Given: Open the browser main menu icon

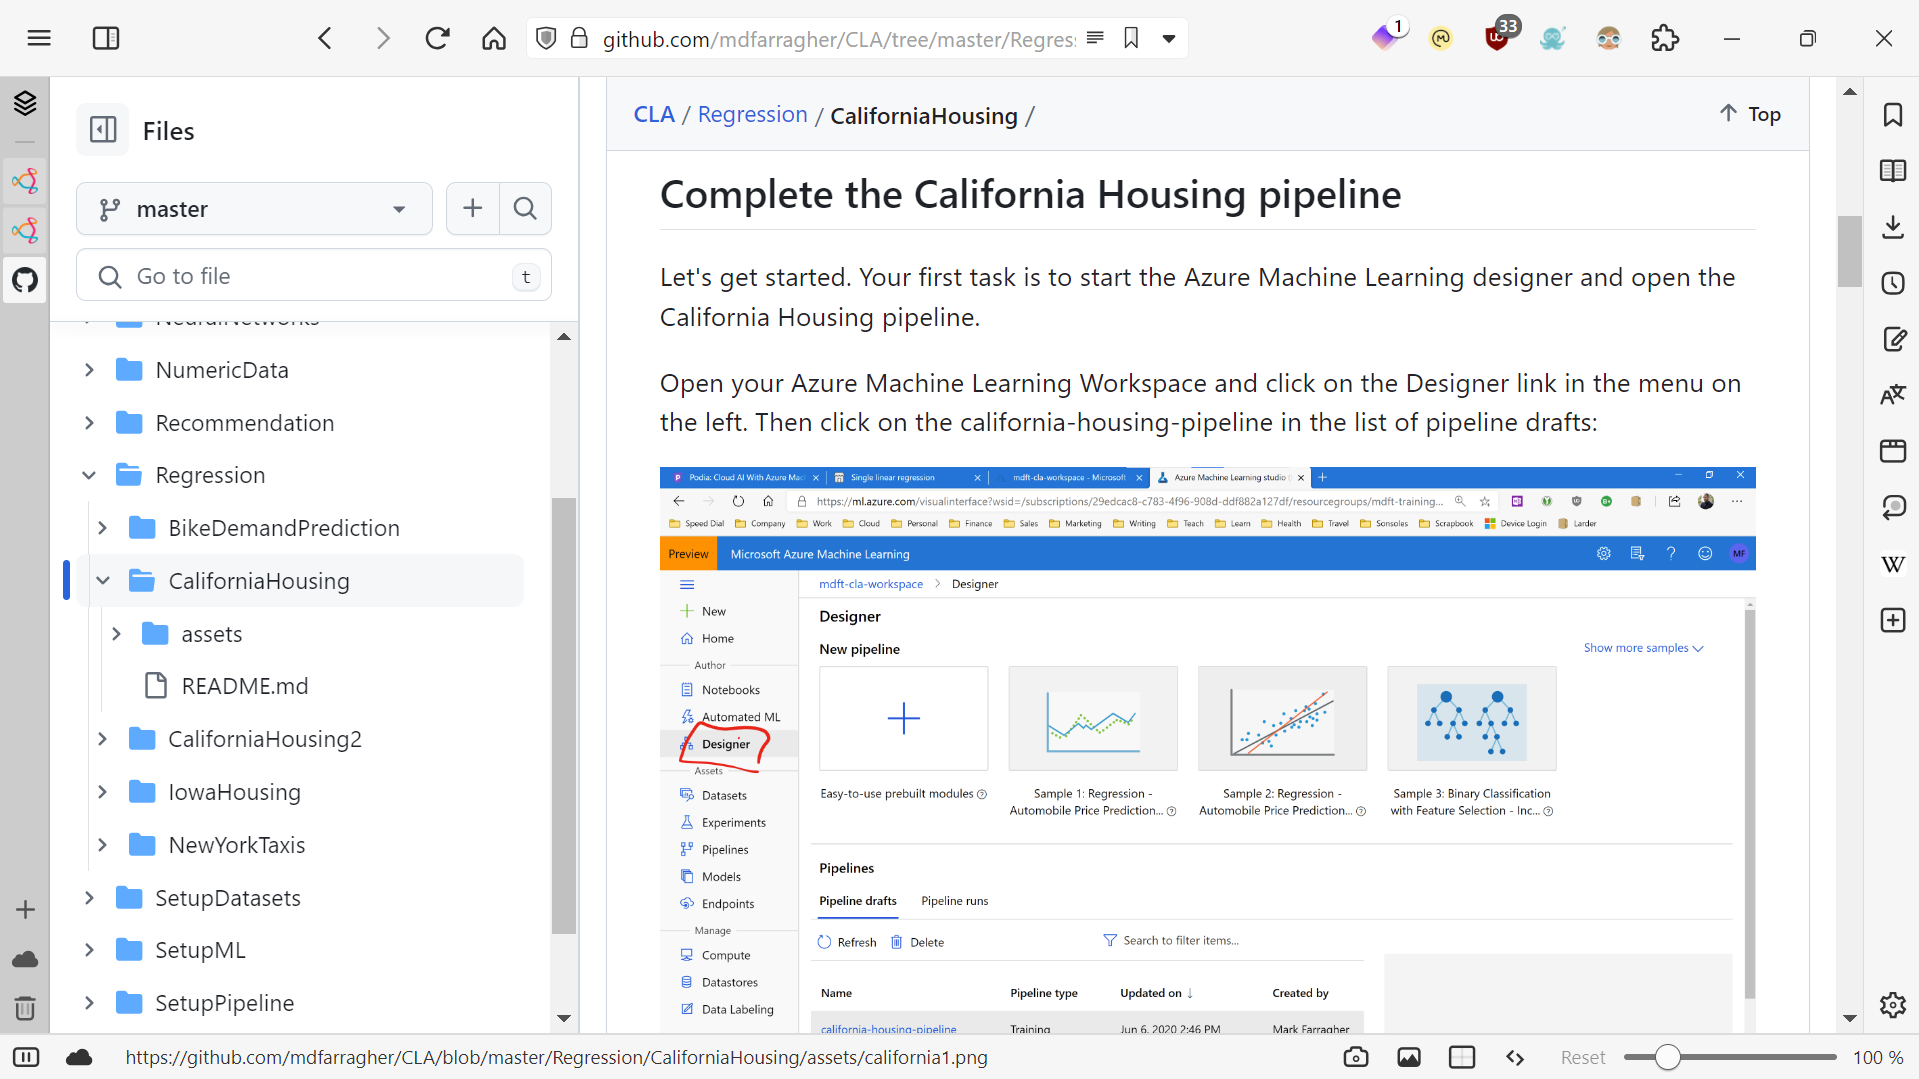Looking at the screenshot, I should 39,38.
